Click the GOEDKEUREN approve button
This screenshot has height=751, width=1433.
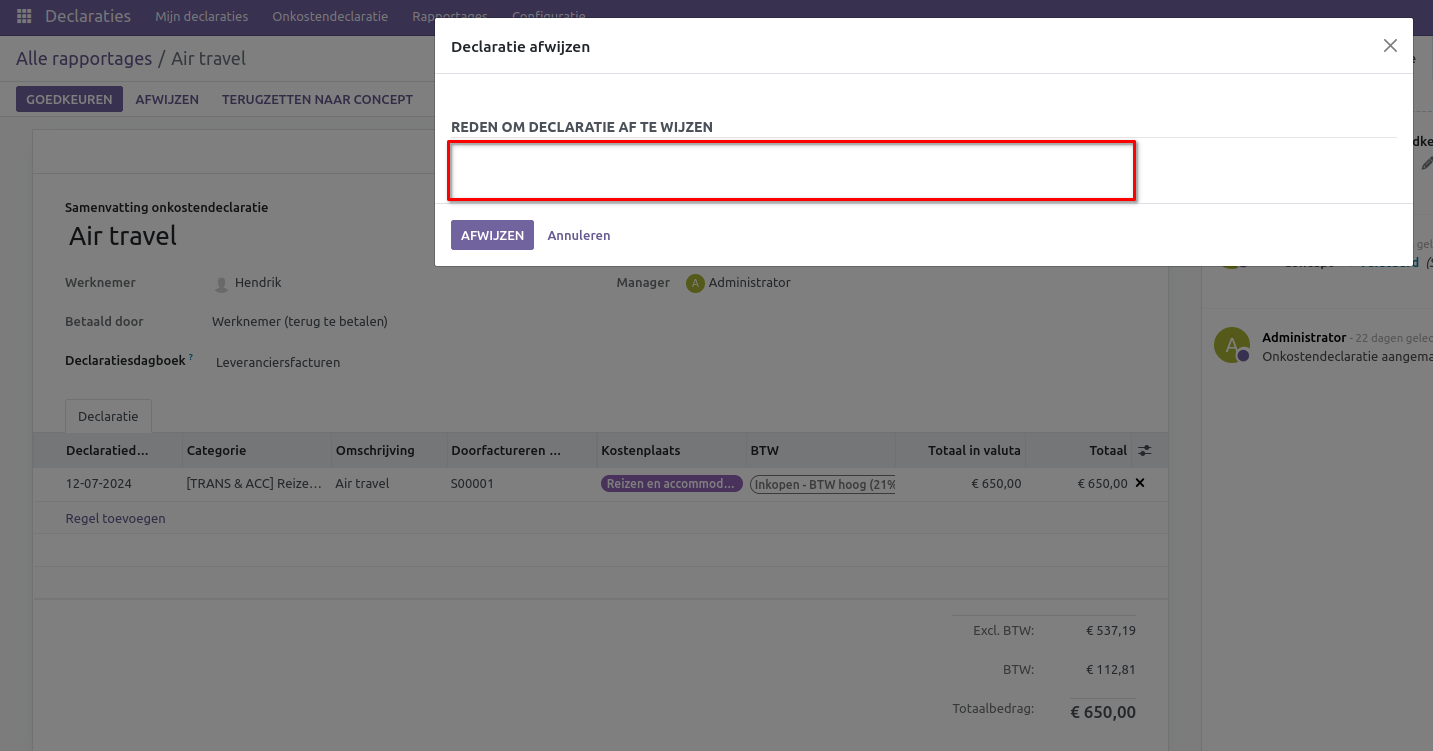[x=69, y=100]
